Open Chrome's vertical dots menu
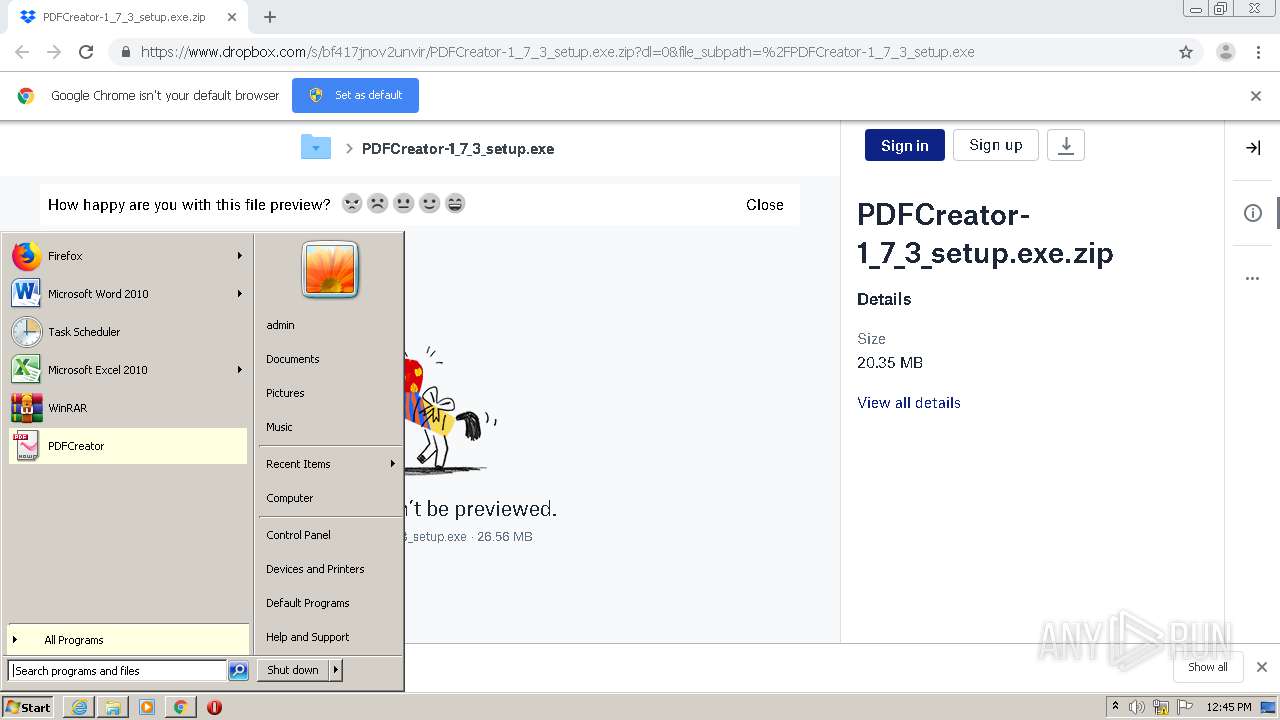The image size is (1280, 720). [1258, 52]
